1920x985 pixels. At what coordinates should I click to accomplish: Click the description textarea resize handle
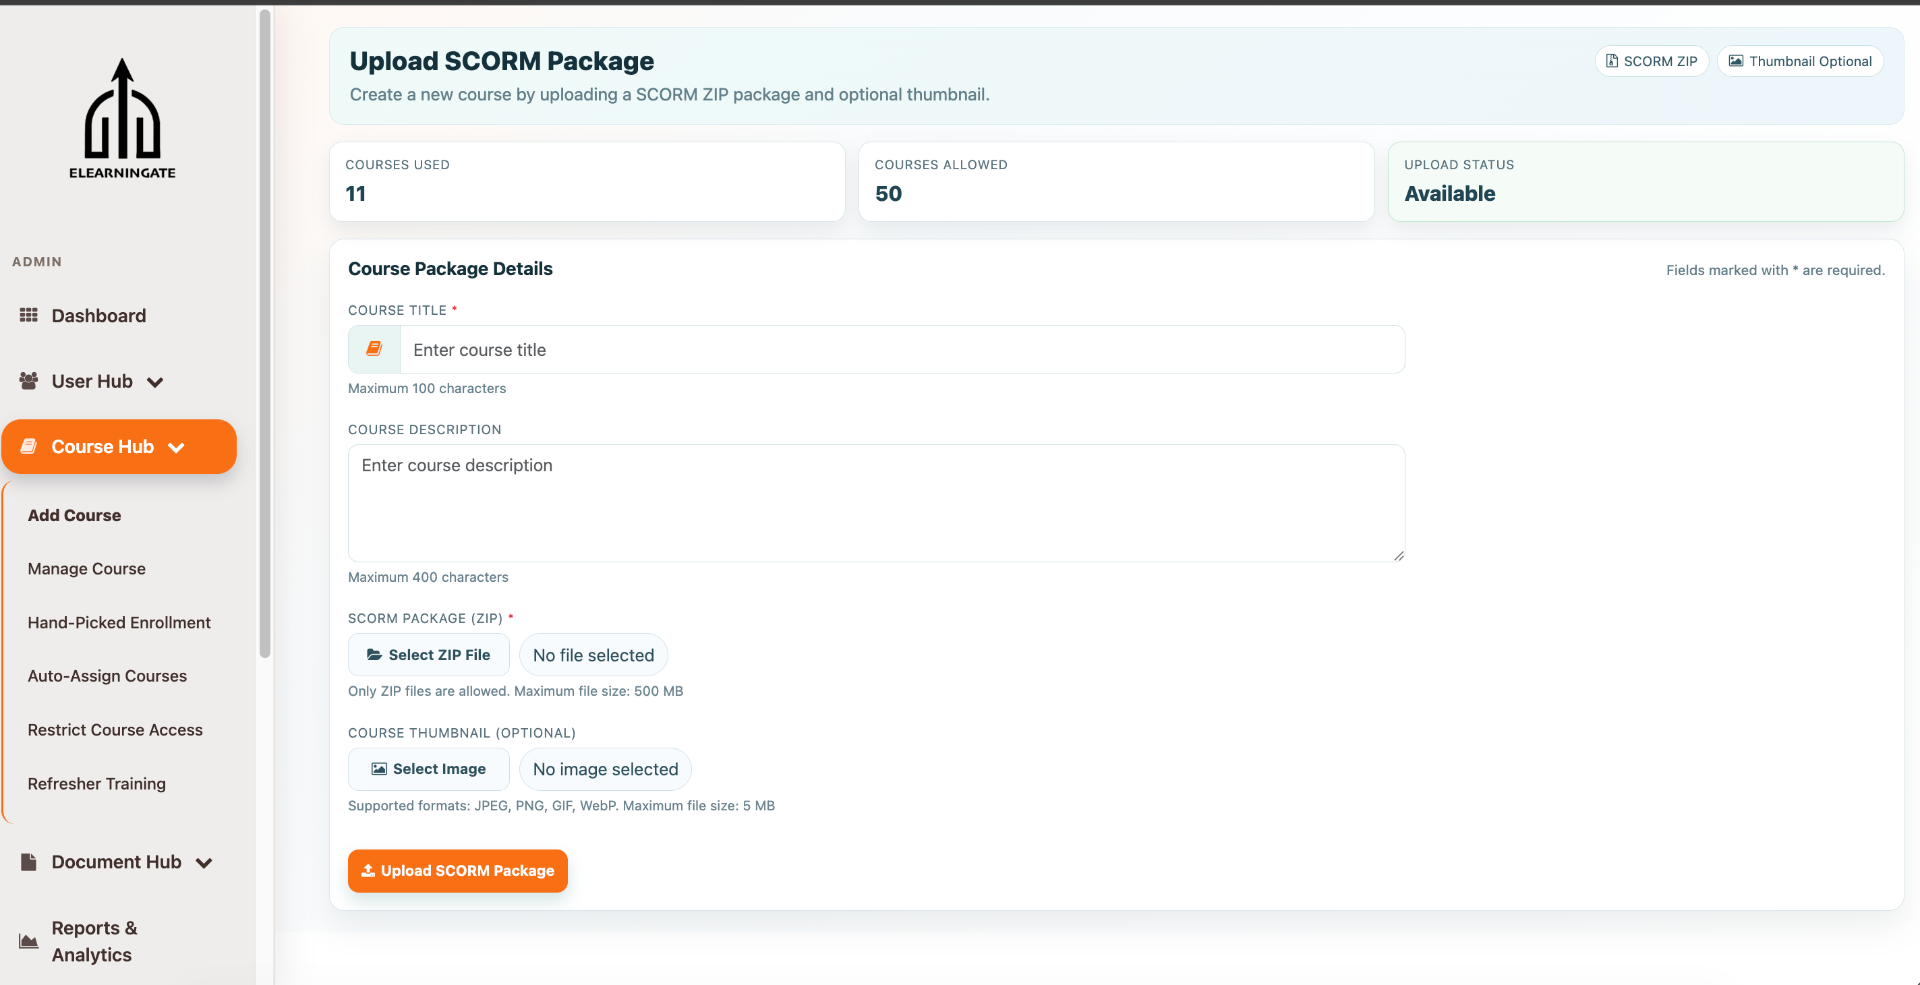tap(1398, 555)
